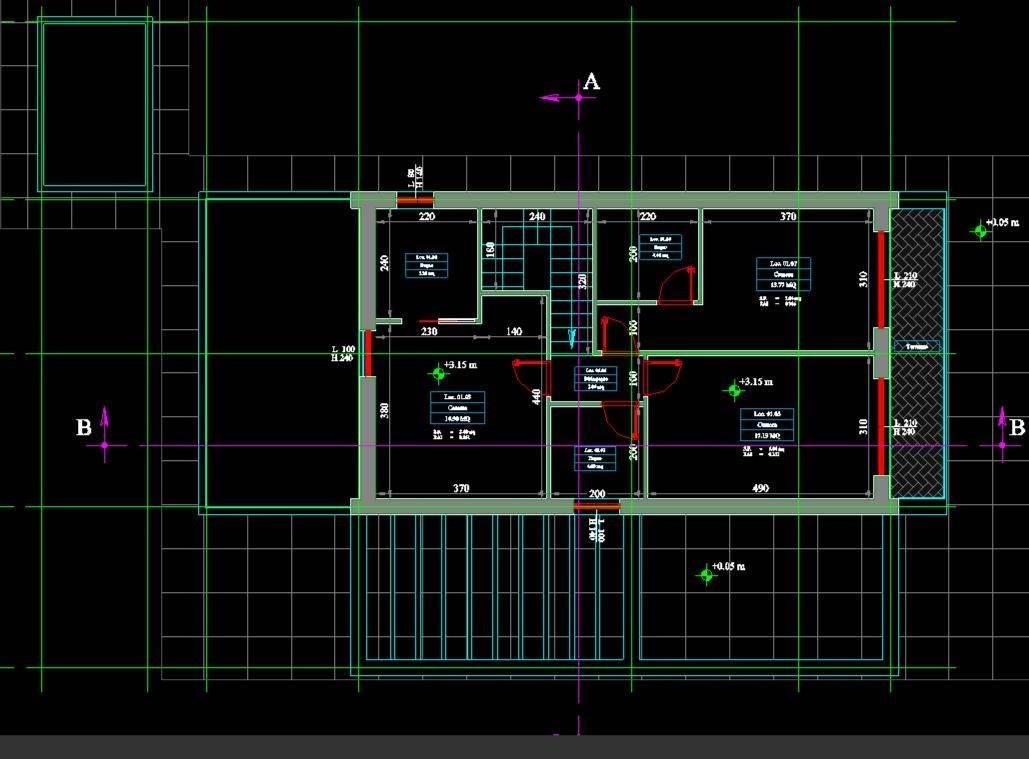Select the red door swing of the left bedroom
Viewport: 1029px width, 759px height.
tap(530, 379)
